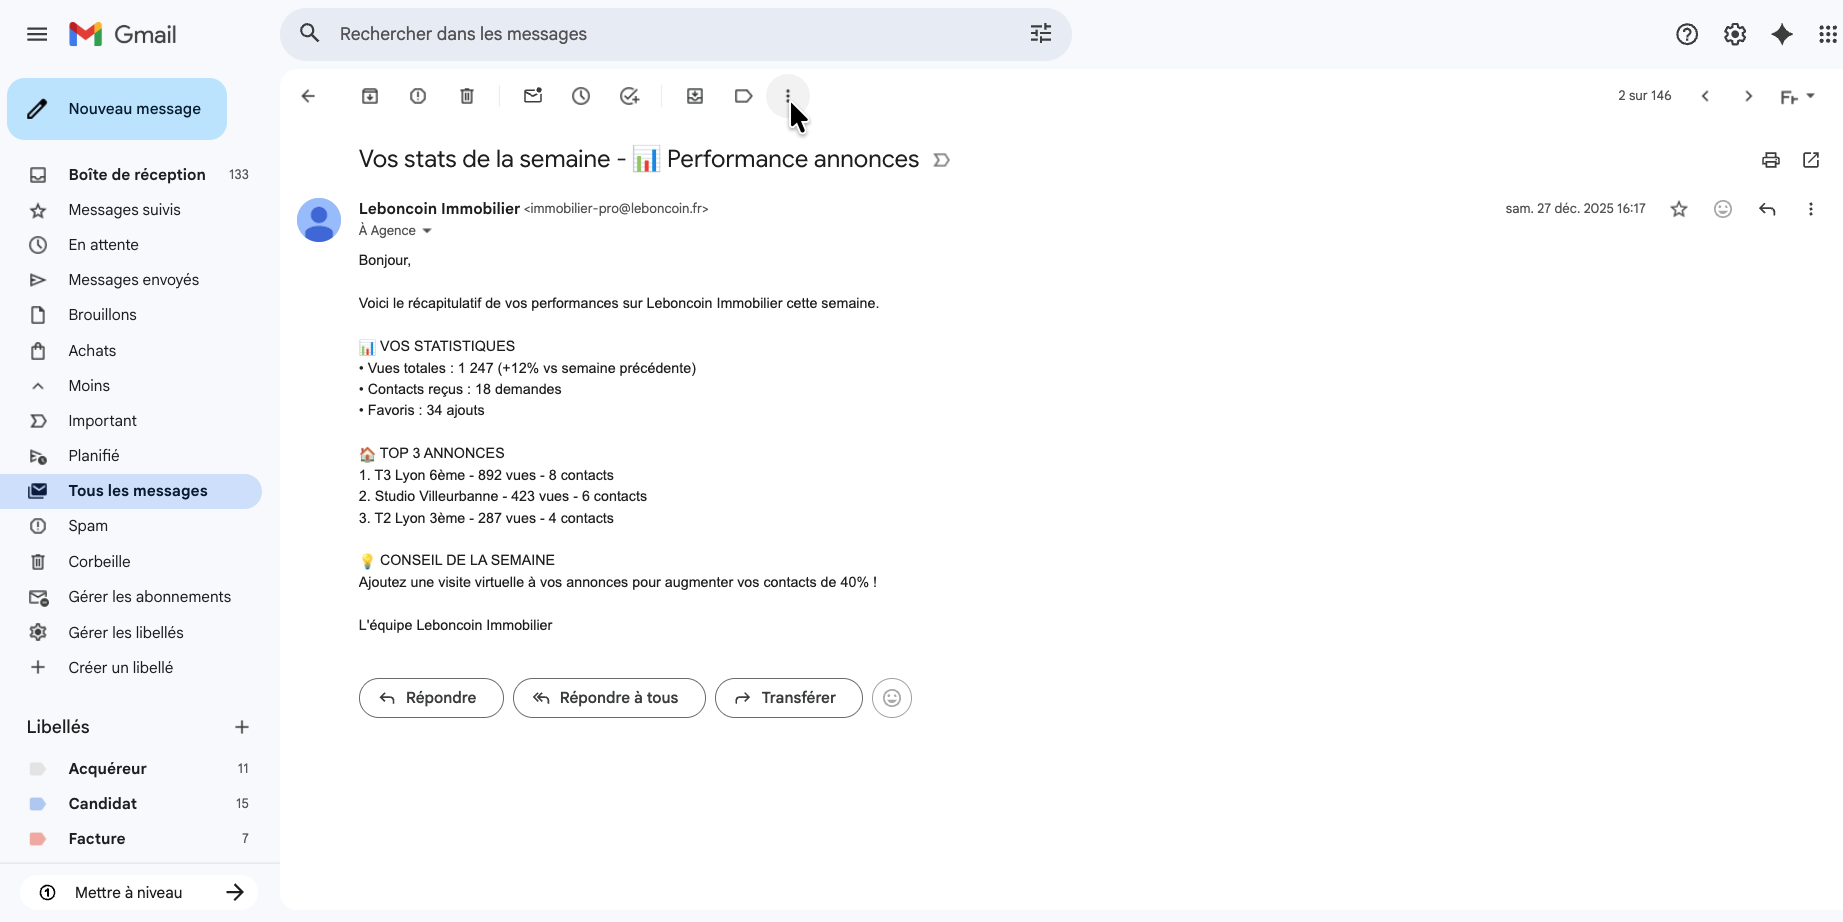This screenshot has height=922, width=1843.
Task: Open the email in new window
Action: (x=1811, y=160)
